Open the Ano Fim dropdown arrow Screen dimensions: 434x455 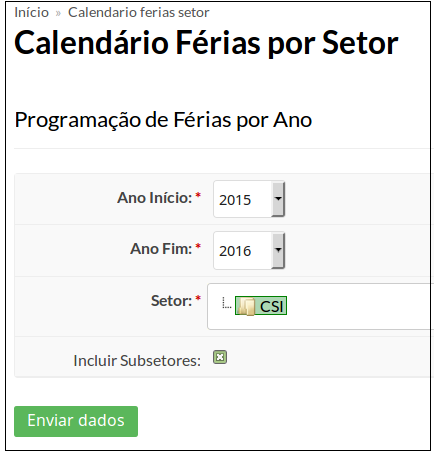[278, 250]
